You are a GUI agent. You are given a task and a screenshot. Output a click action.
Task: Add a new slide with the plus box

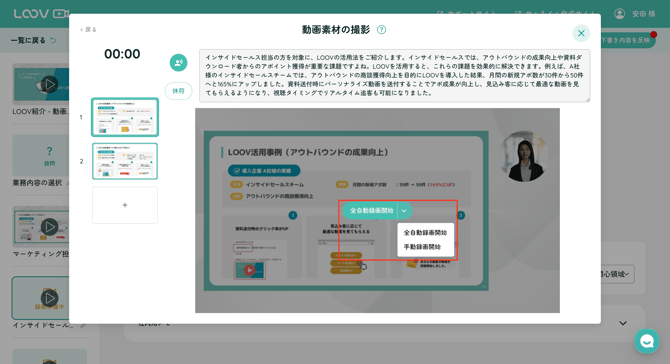125,205
